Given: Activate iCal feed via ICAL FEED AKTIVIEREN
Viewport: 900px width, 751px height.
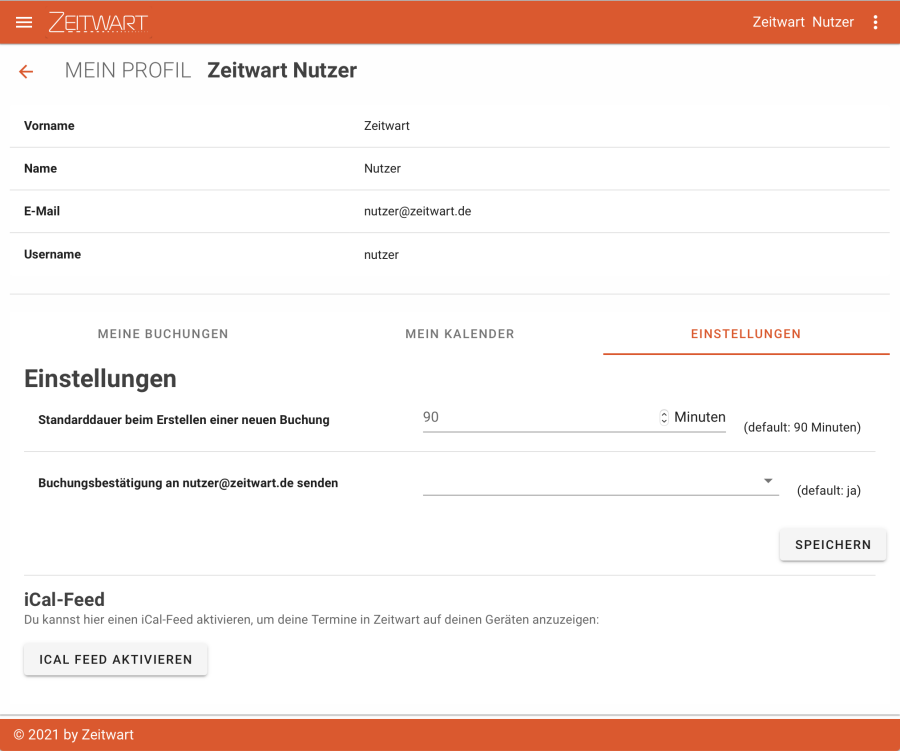Looking at the screenshot, I should (x=115, y=660).
